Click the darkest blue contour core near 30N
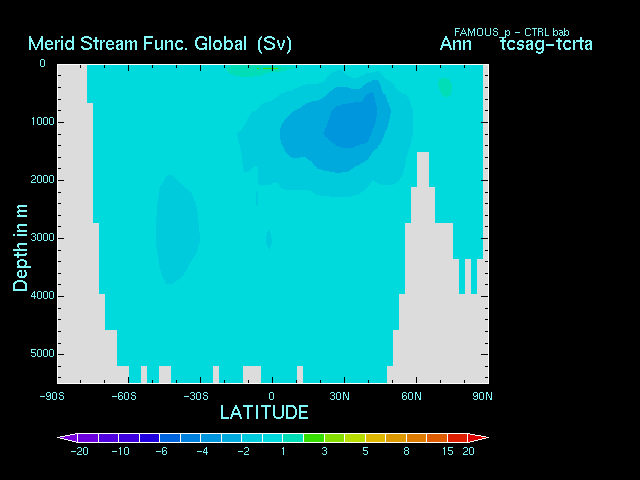This screenshot has width=640, height=480. click(x=351, y=122)
